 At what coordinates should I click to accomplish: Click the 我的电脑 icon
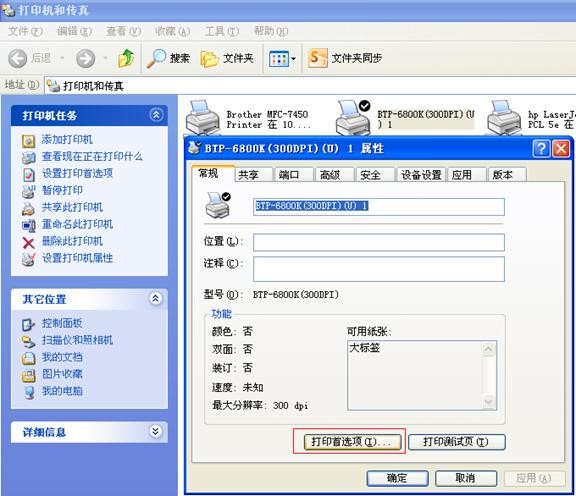click(x=29, y=392)
